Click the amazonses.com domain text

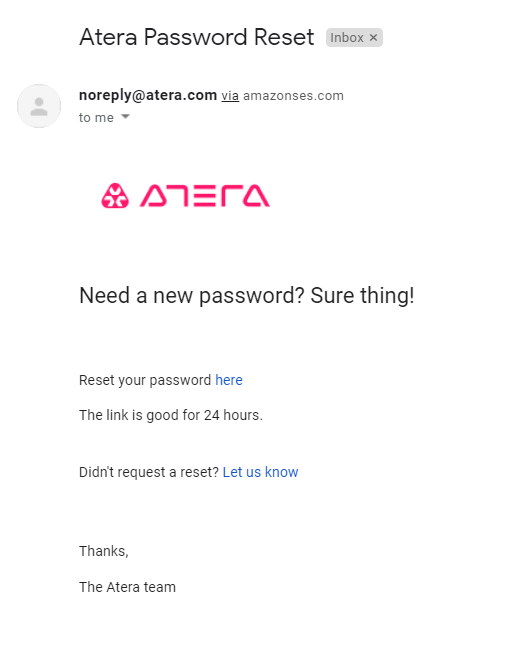(x=293, y=96)
